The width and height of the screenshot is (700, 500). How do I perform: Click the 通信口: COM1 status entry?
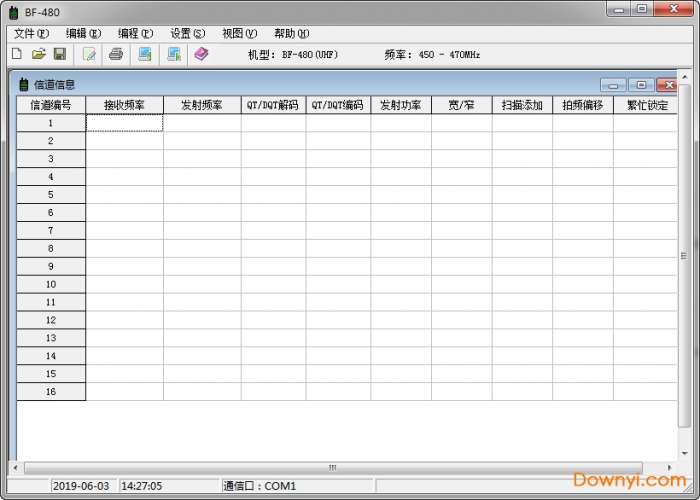tap(259, 486)
